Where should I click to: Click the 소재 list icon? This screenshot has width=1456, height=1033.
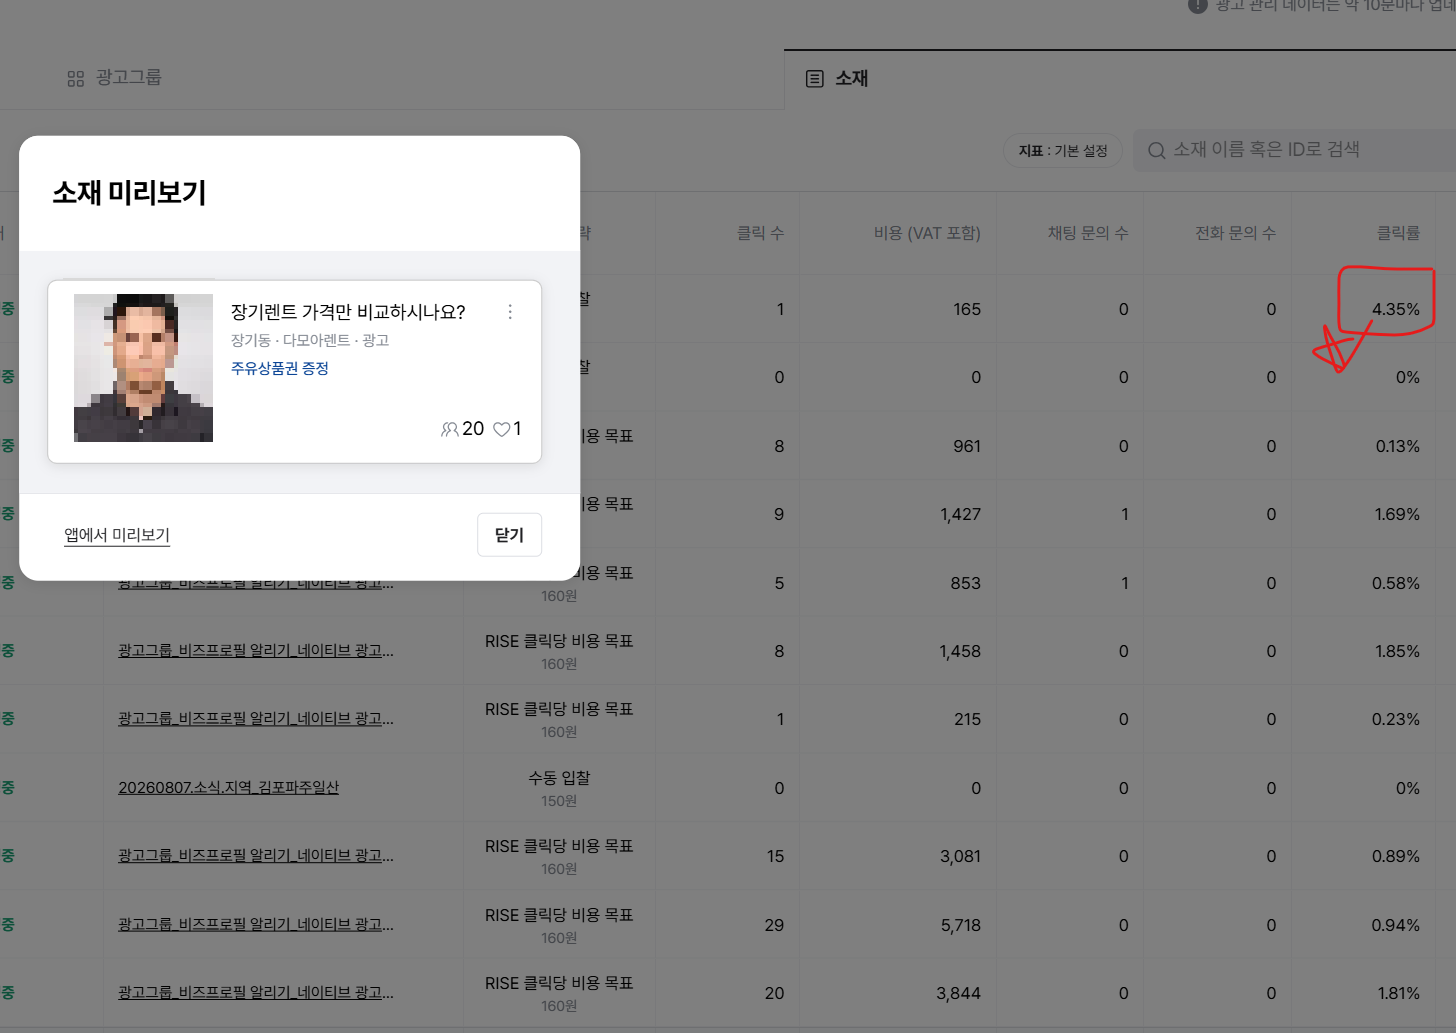coord(815,78)
